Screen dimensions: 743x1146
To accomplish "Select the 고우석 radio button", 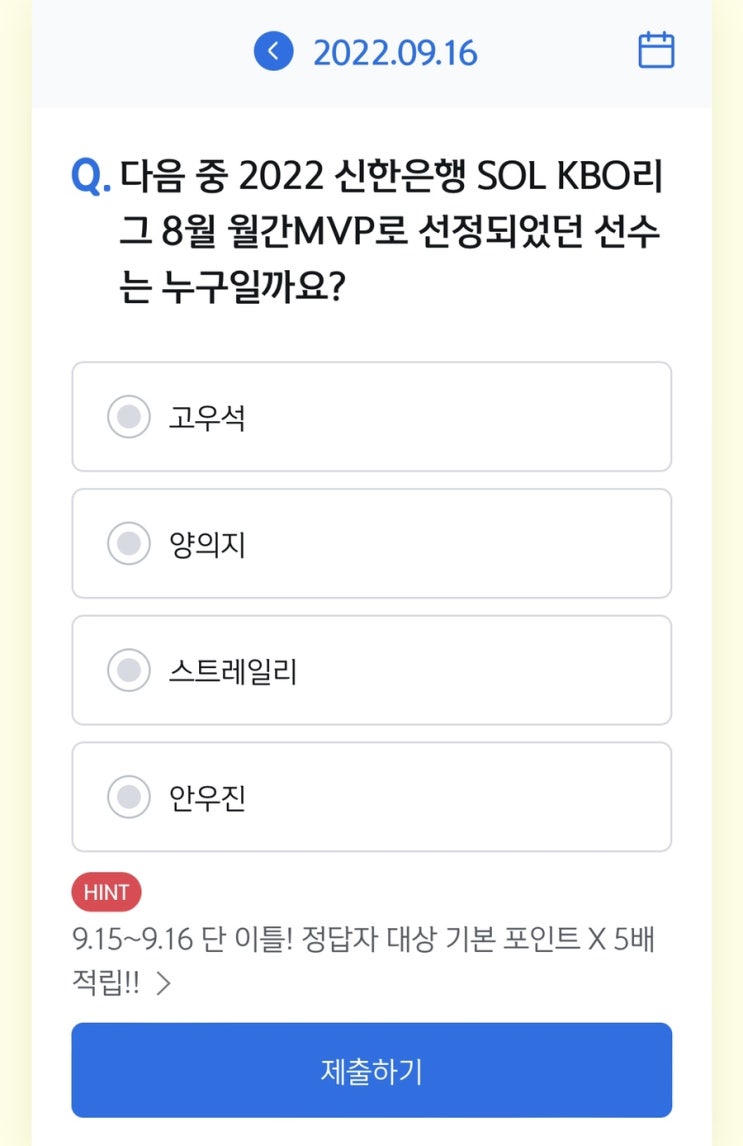I will [x=128, y=417].
